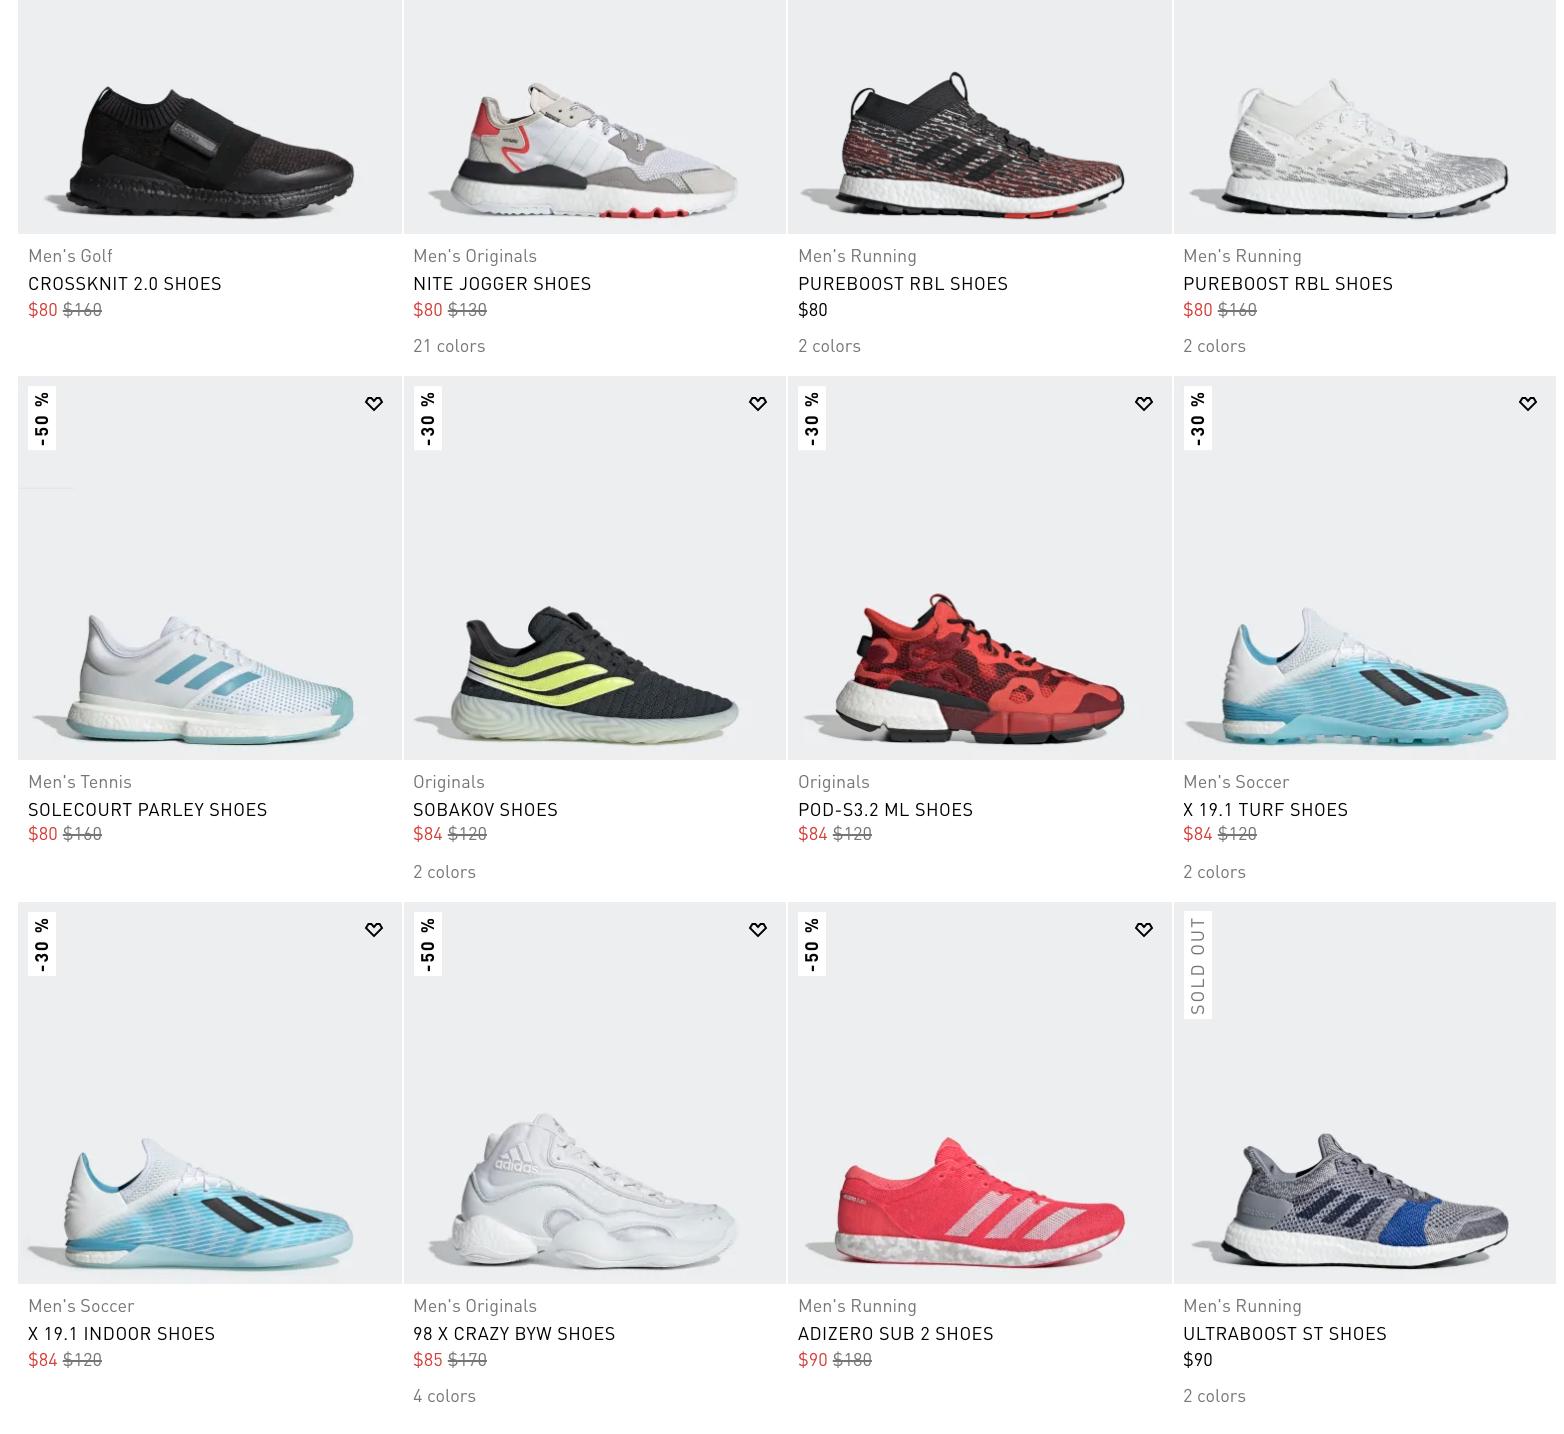Wishlist heart for X 19.1 Indoor Shoes
The height and width of the screenshot is (1434, 1564).
click(x=373, y=930)
